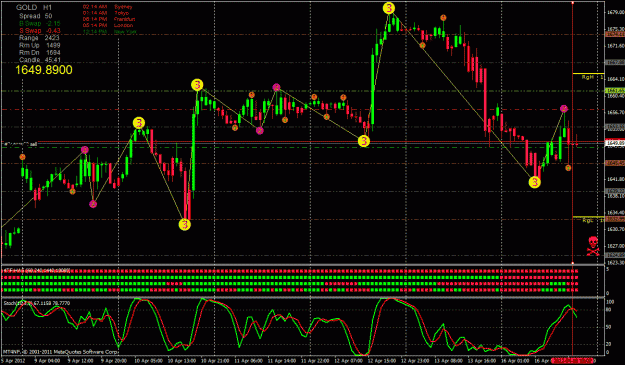
Task: Select the Frankfurt session time row
Action: pos(109,19)
